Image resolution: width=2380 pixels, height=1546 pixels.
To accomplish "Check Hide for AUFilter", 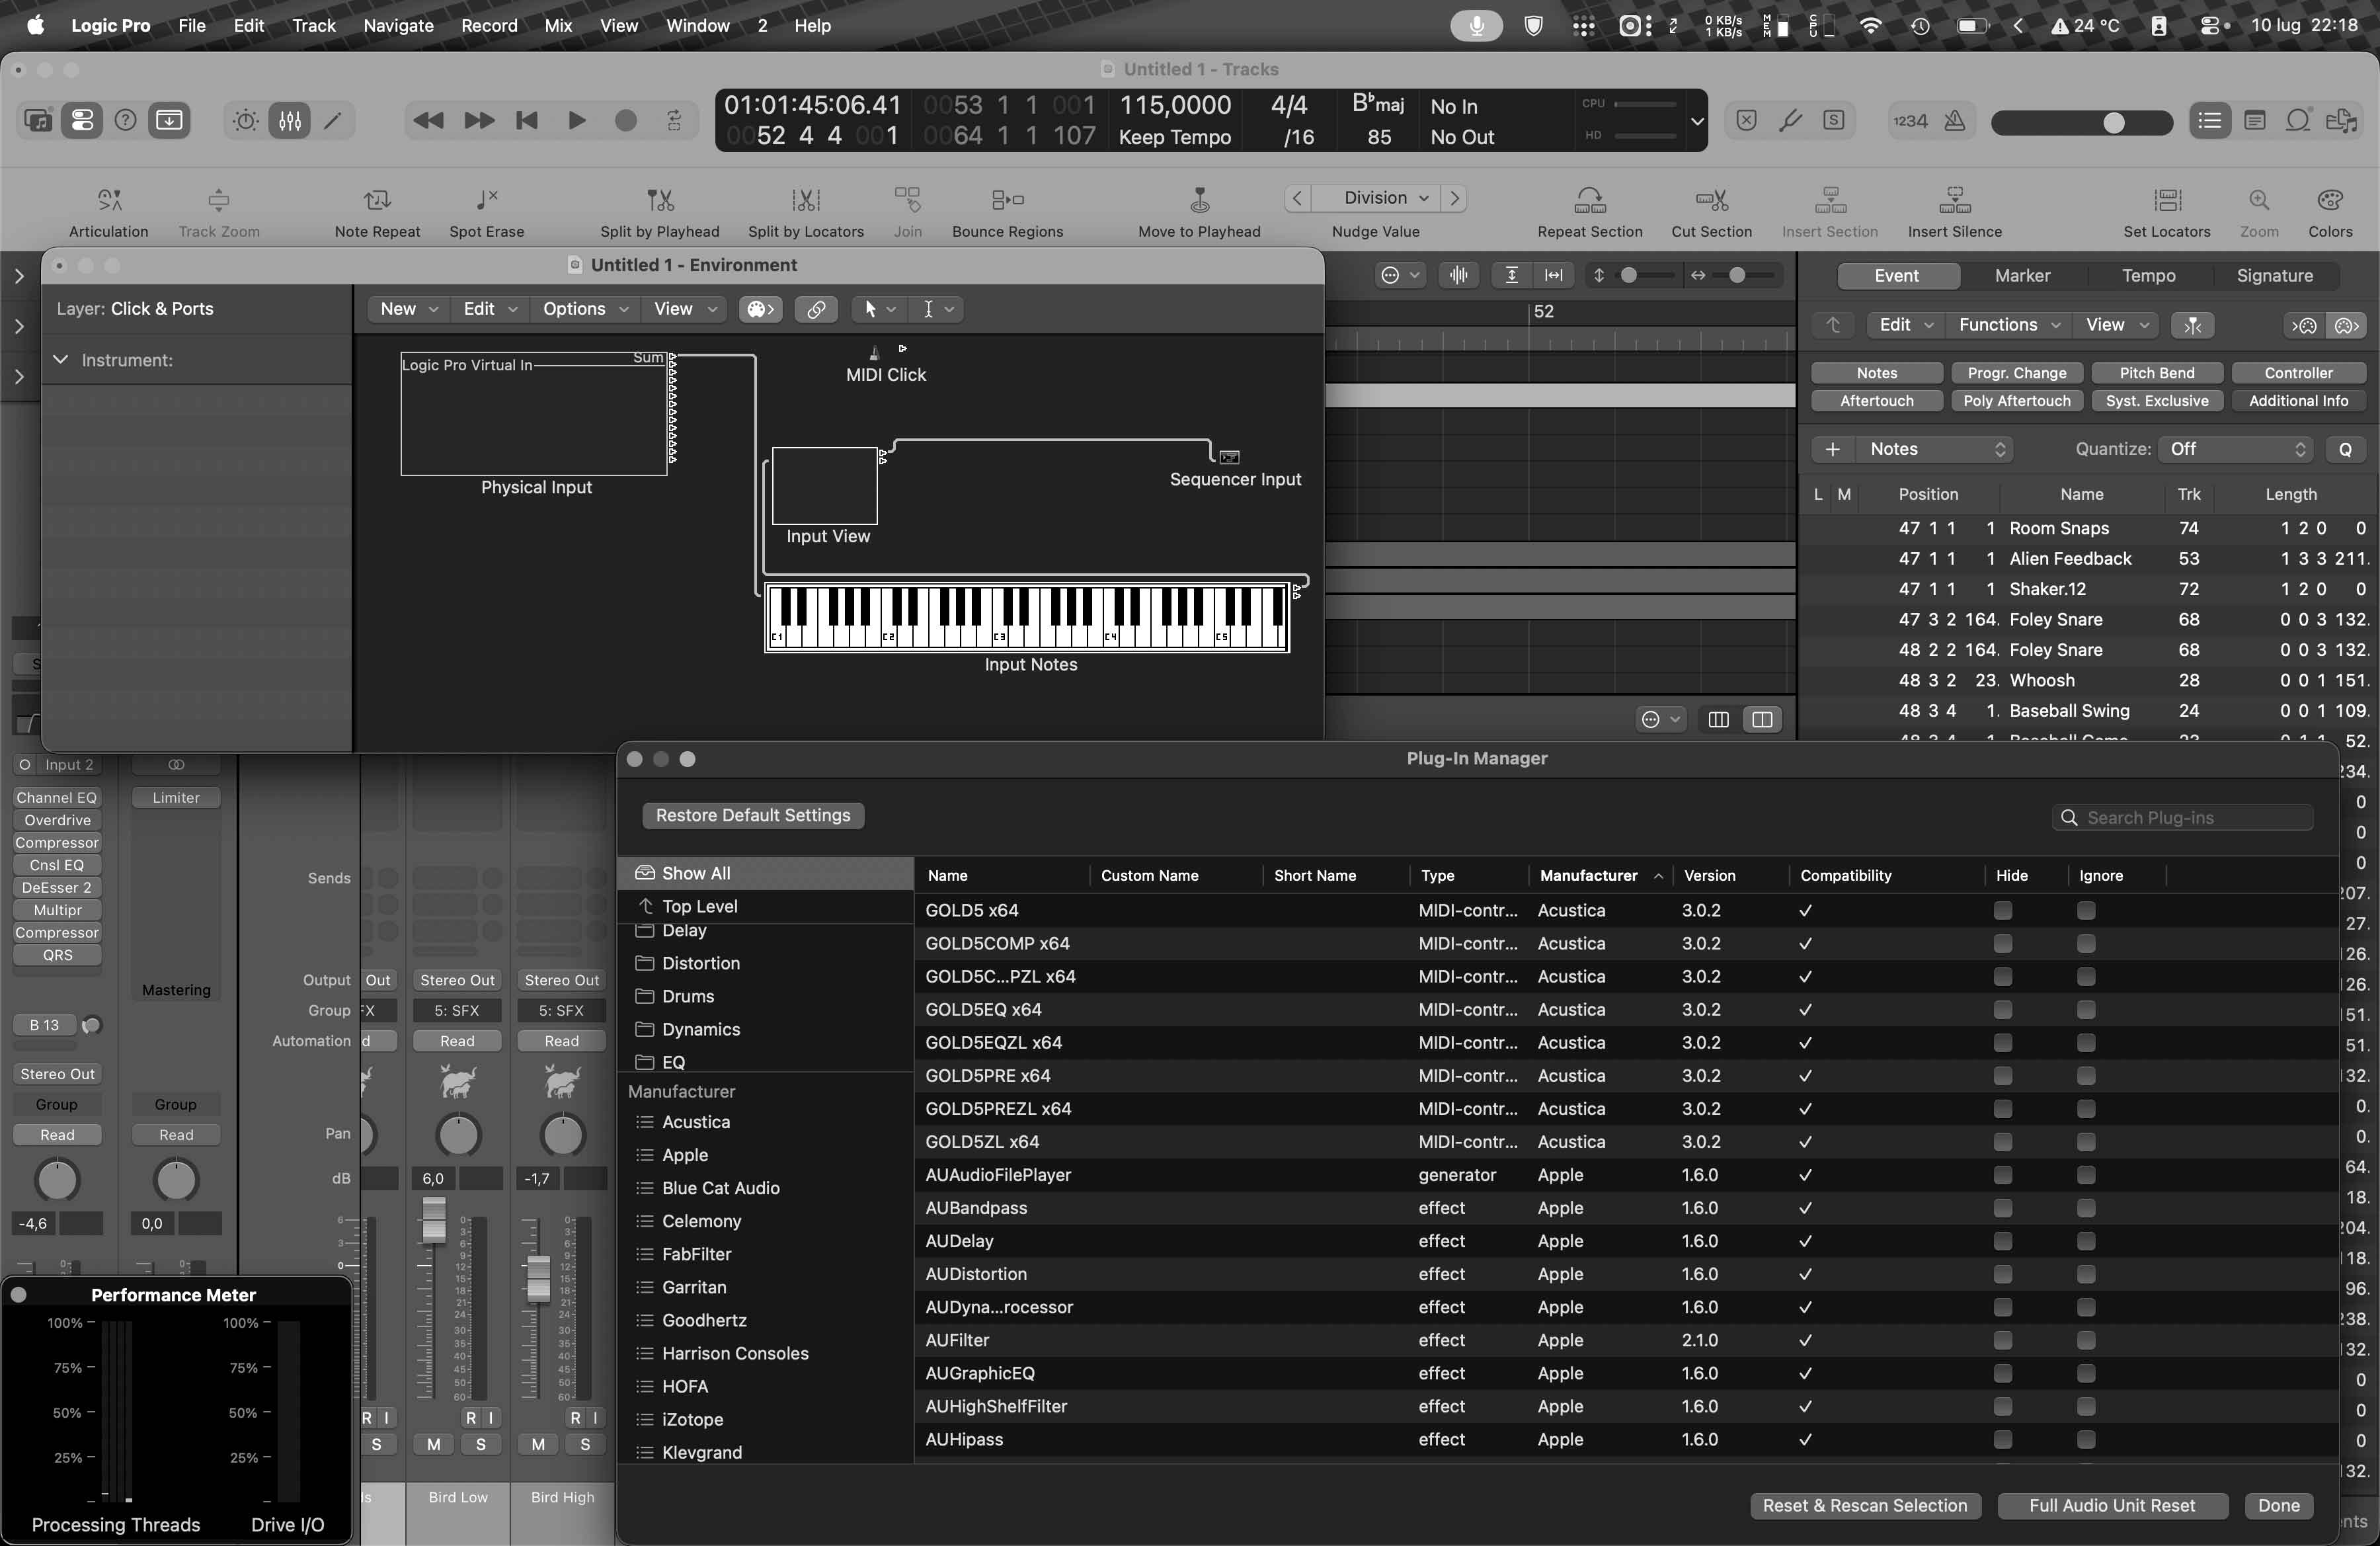I will [2002, 1340].
